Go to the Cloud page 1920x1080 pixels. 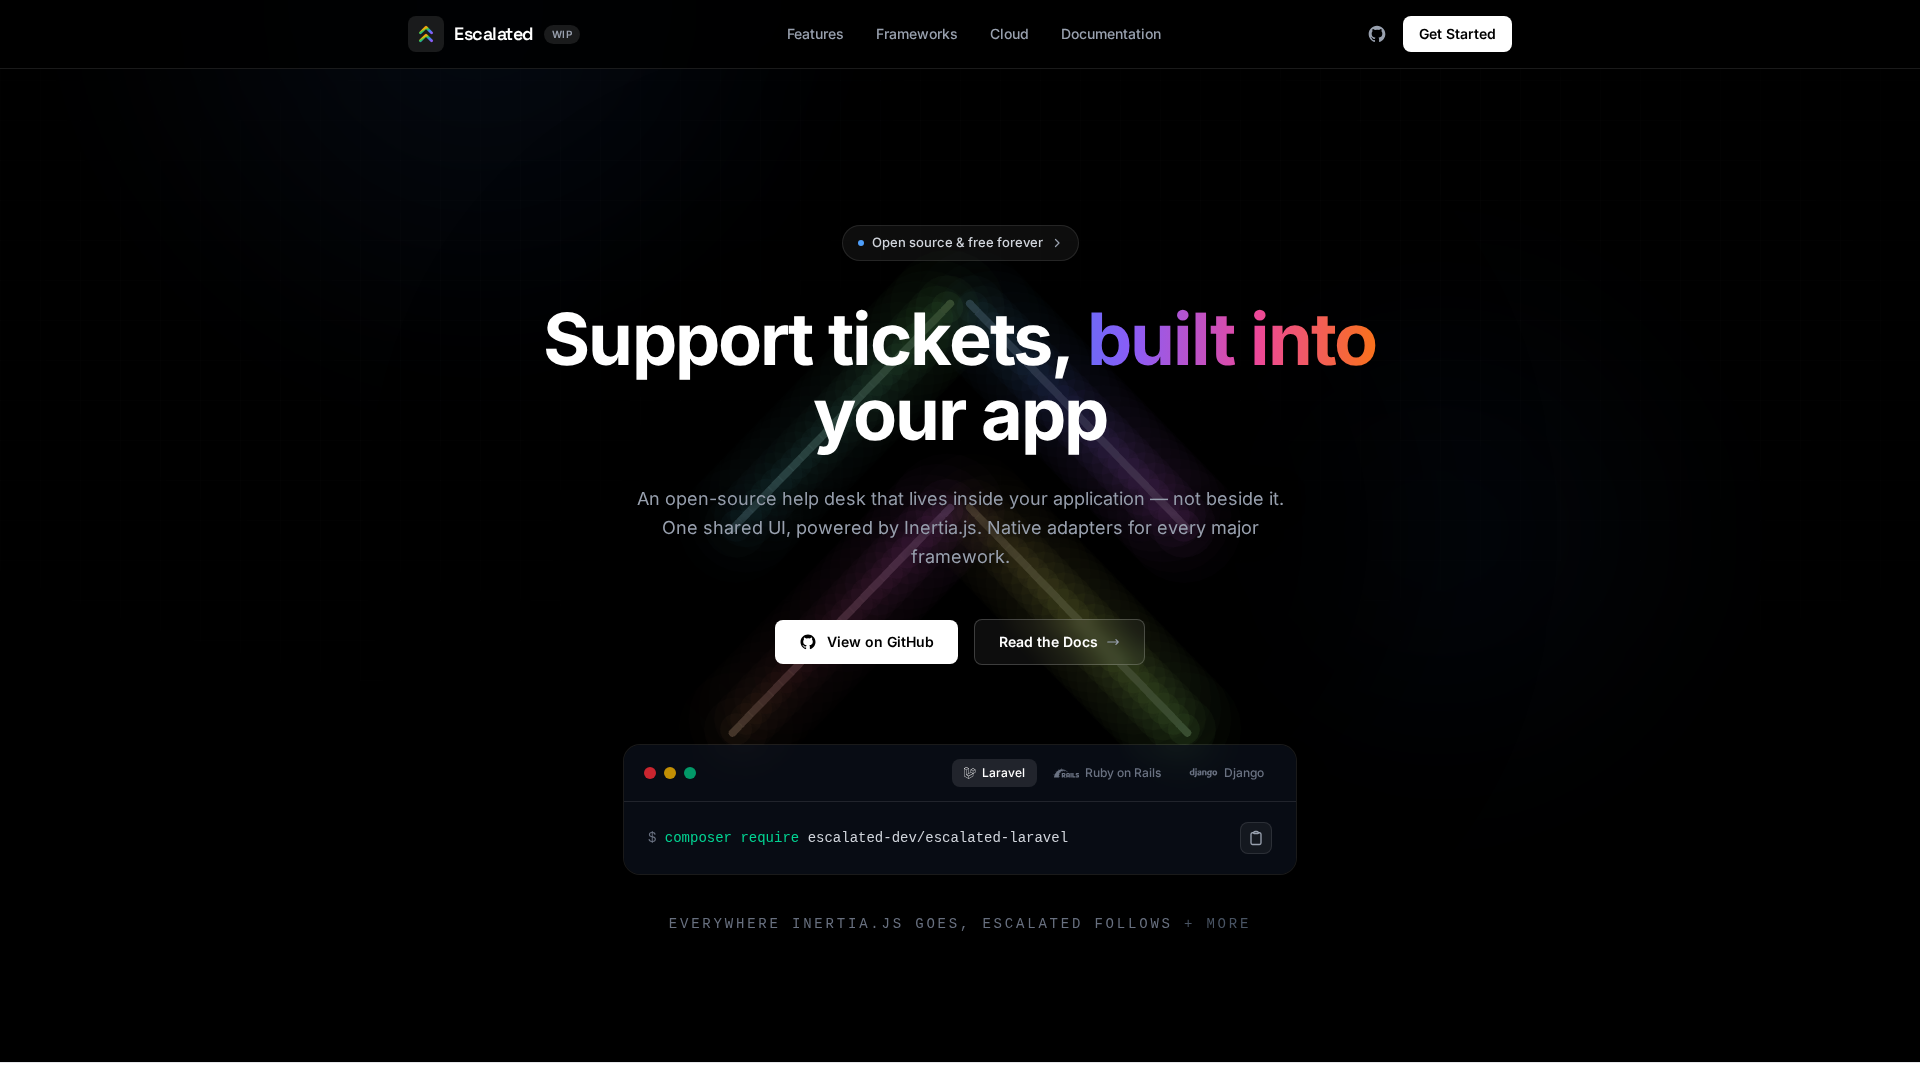click(x=1009, y=34)
